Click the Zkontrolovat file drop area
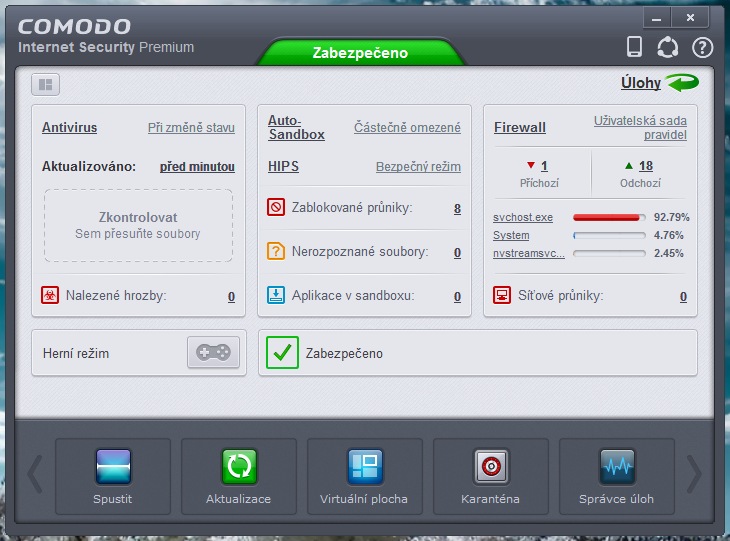730x541 pixels. 138,225
